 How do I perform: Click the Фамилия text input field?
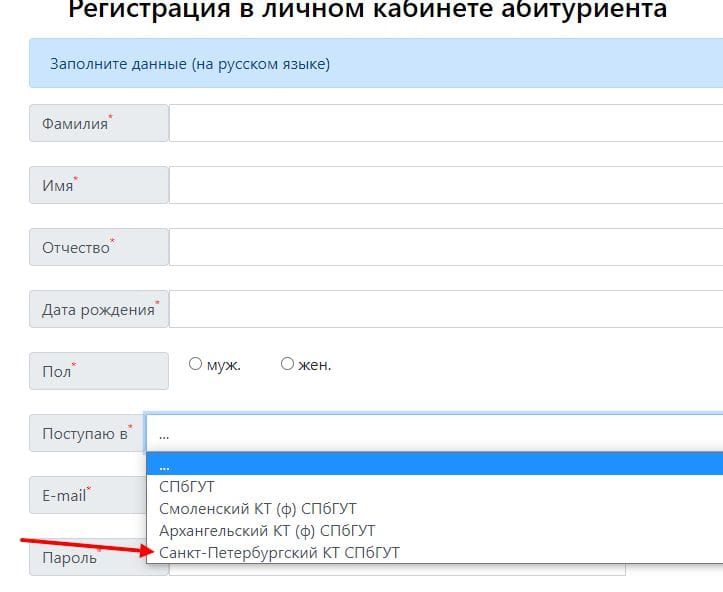pos(445,124)
